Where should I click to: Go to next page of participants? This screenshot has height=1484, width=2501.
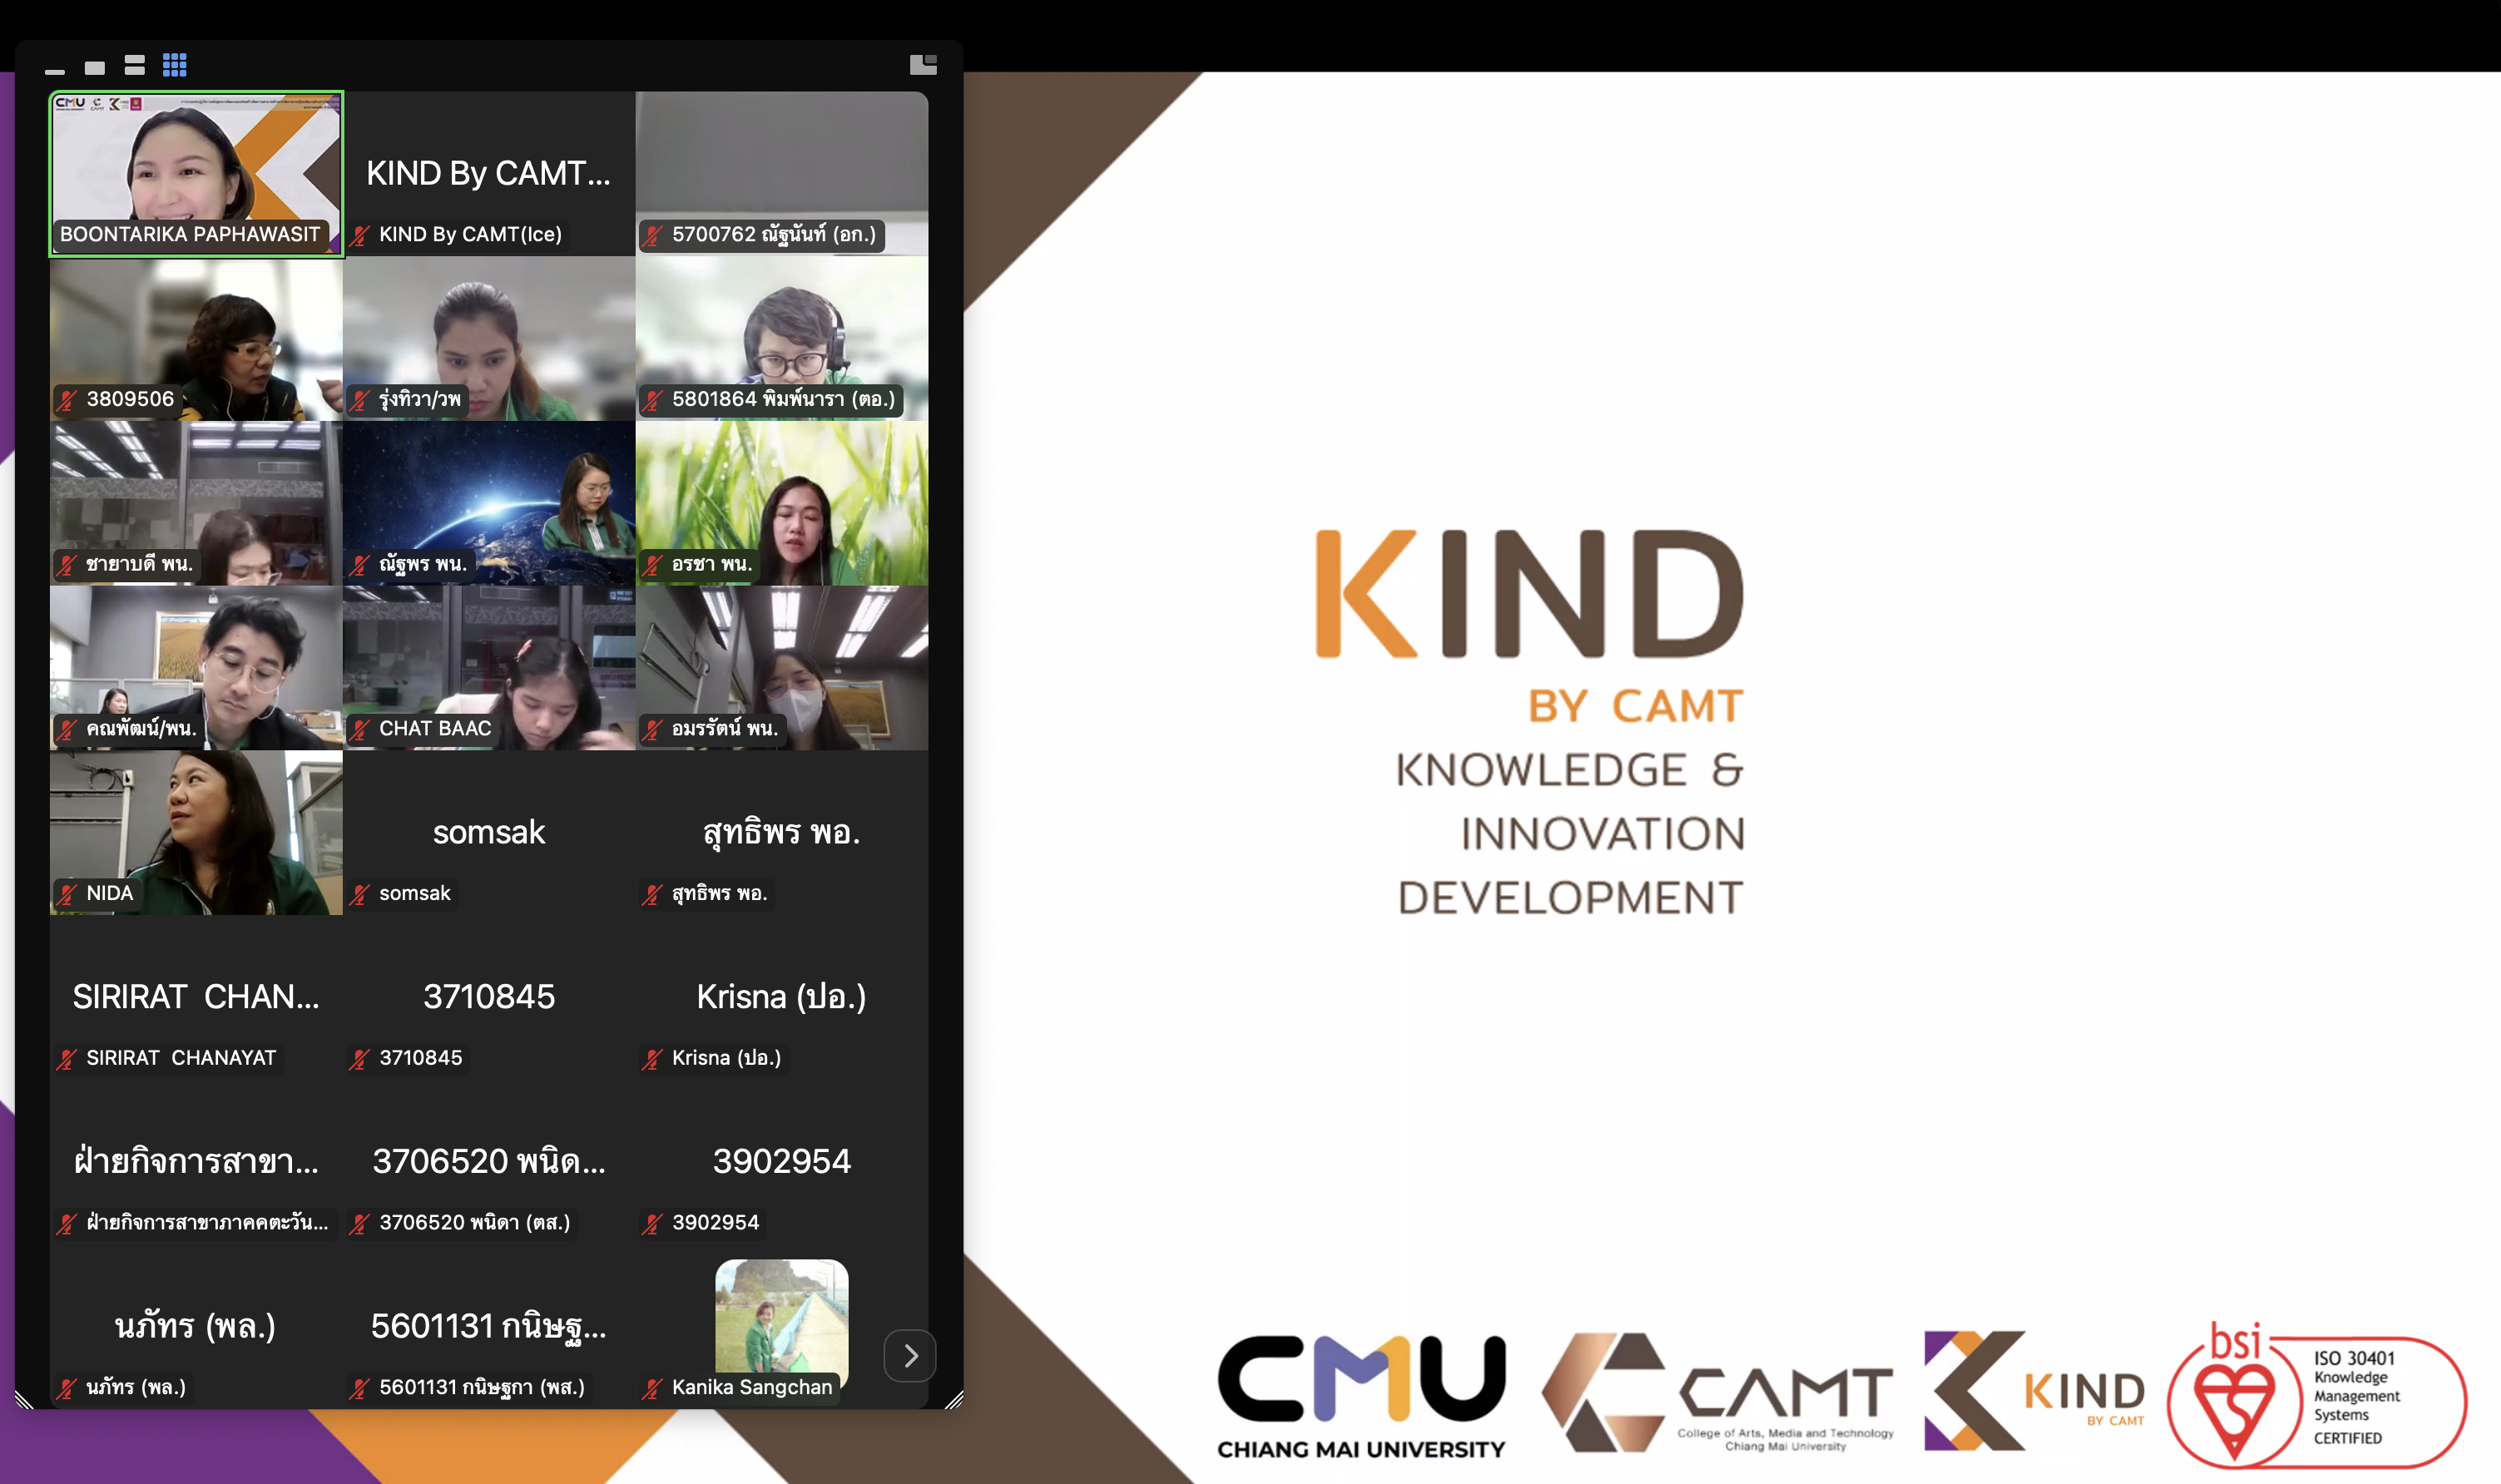[909, 1356]
